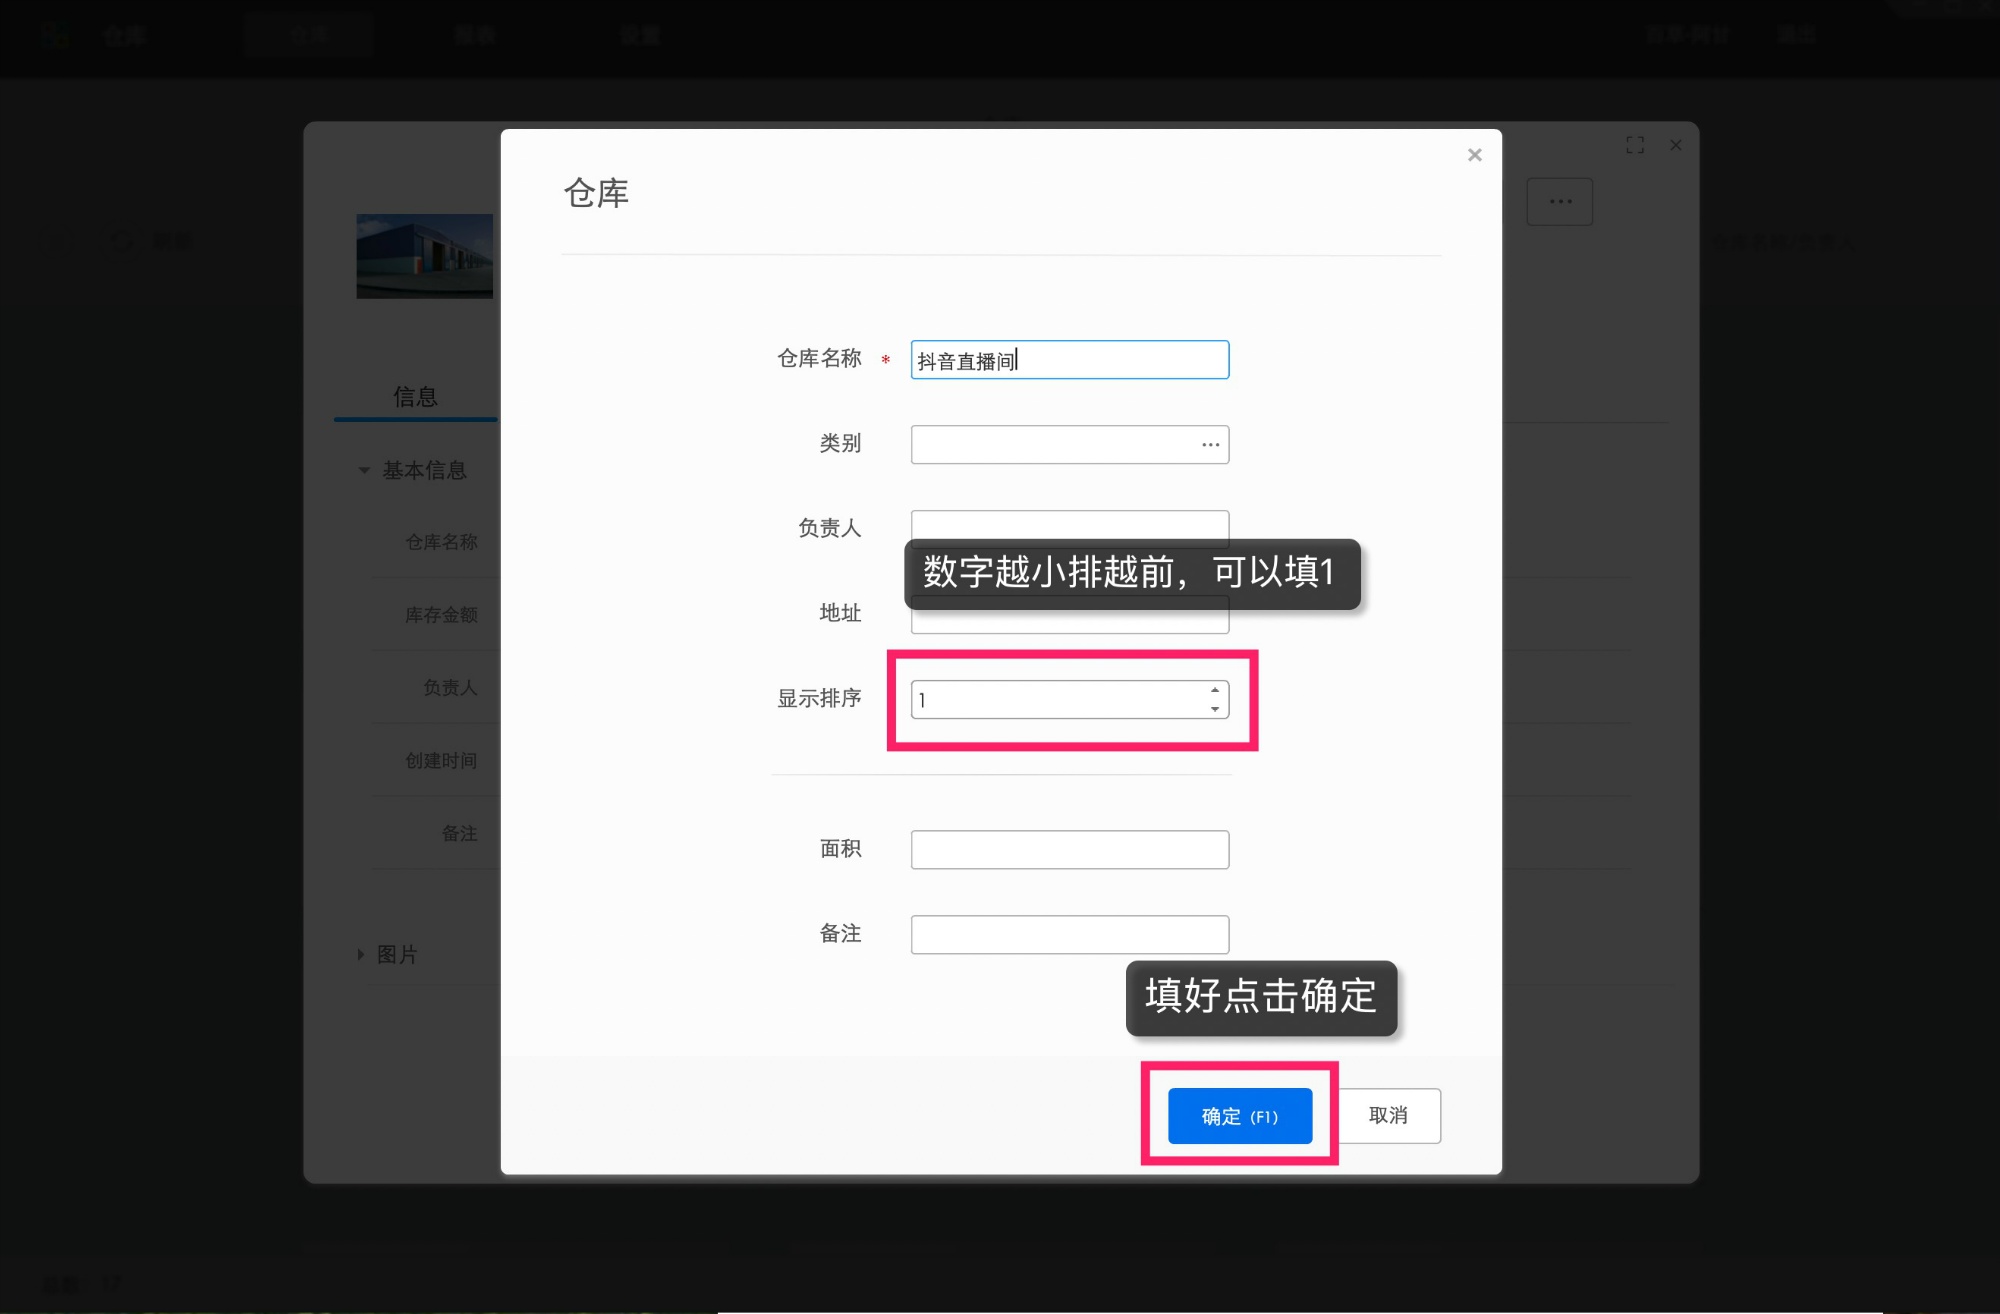
Task: Open the 类别 picker via ellipsis icon
Action: coord(1209,443)
